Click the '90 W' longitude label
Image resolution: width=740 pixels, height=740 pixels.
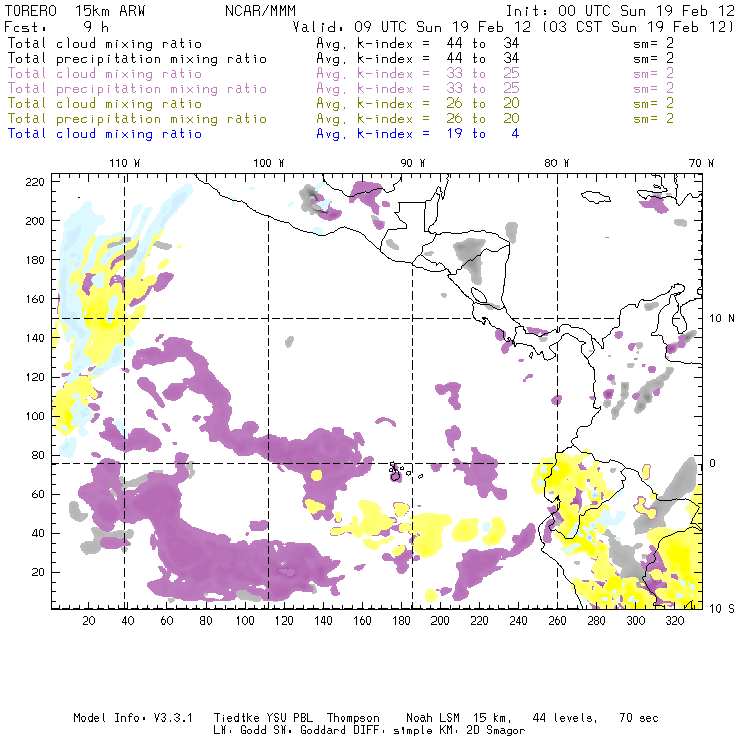413,163
